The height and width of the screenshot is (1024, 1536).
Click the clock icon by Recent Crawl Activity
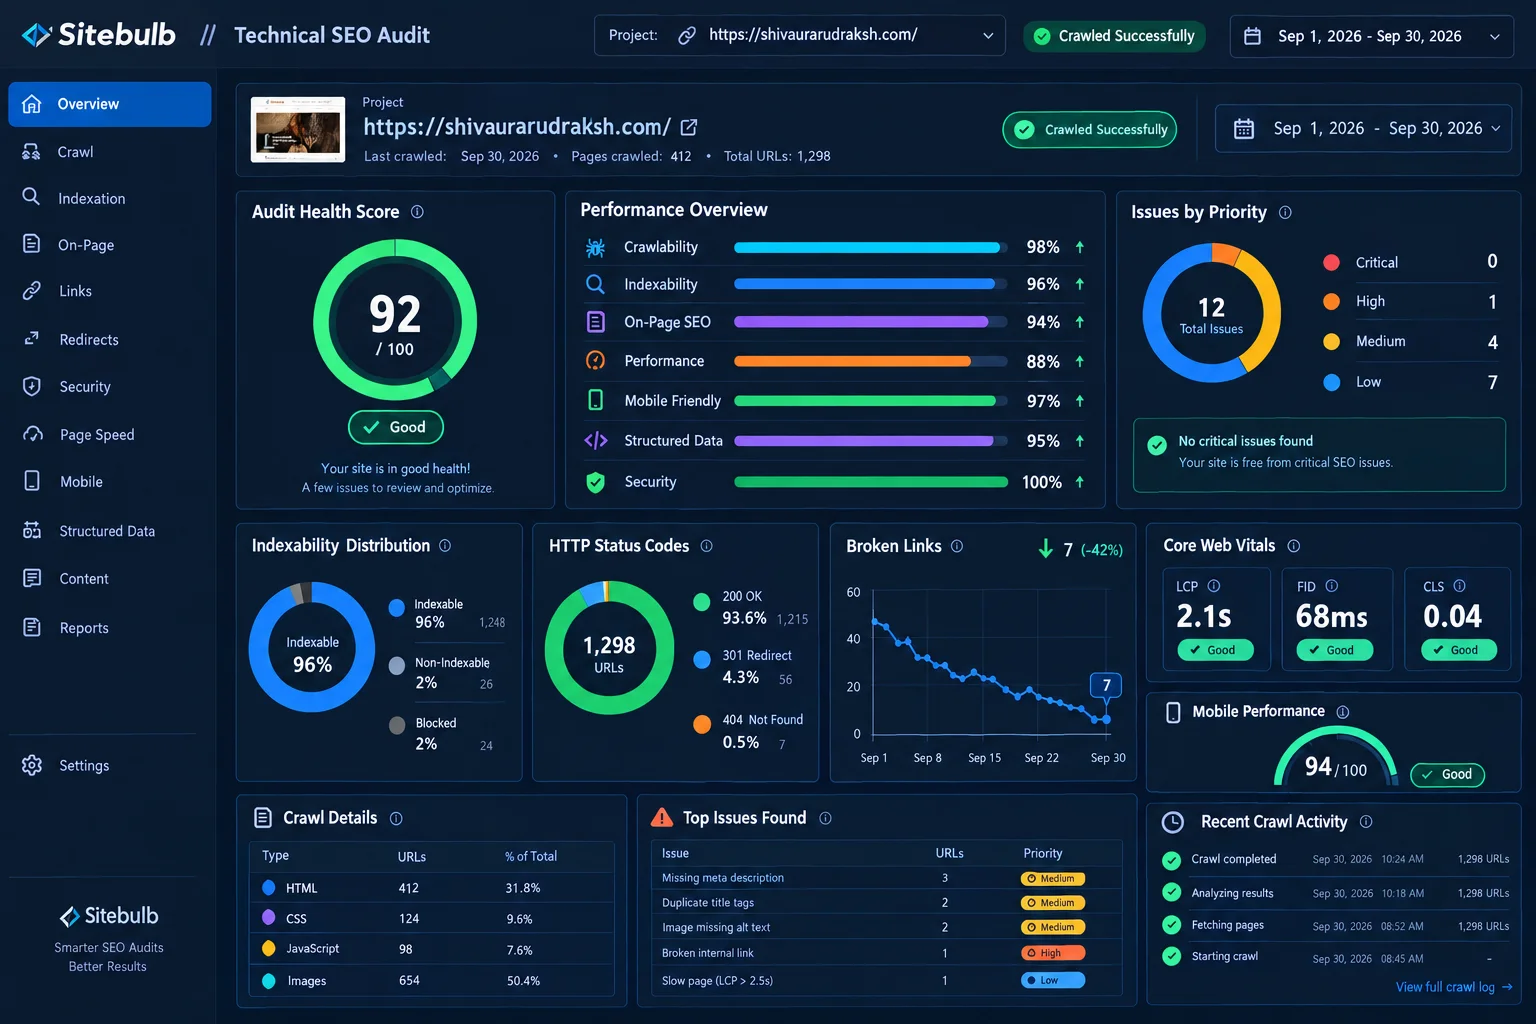point(1173,822)
